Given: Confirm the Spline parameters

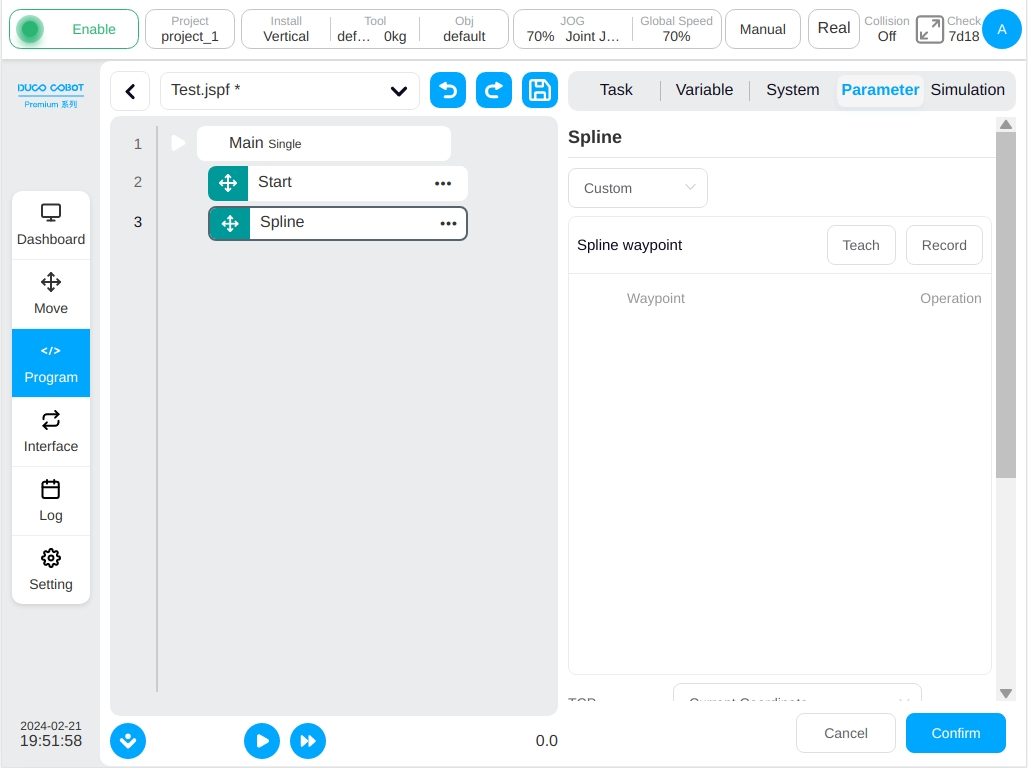Looking at the screenshot, I should [955, 733].
